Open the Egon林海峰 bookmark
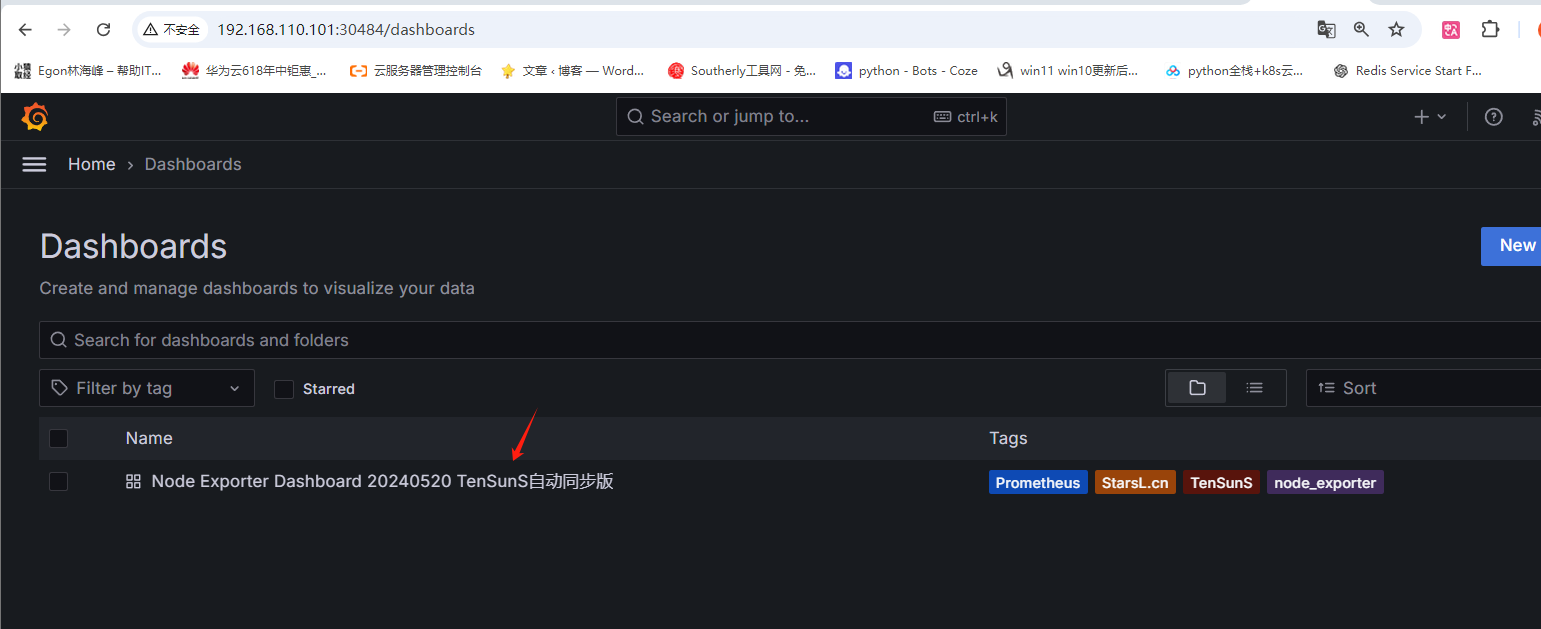Screen dimensions: 1541x629 click(88, 71)
